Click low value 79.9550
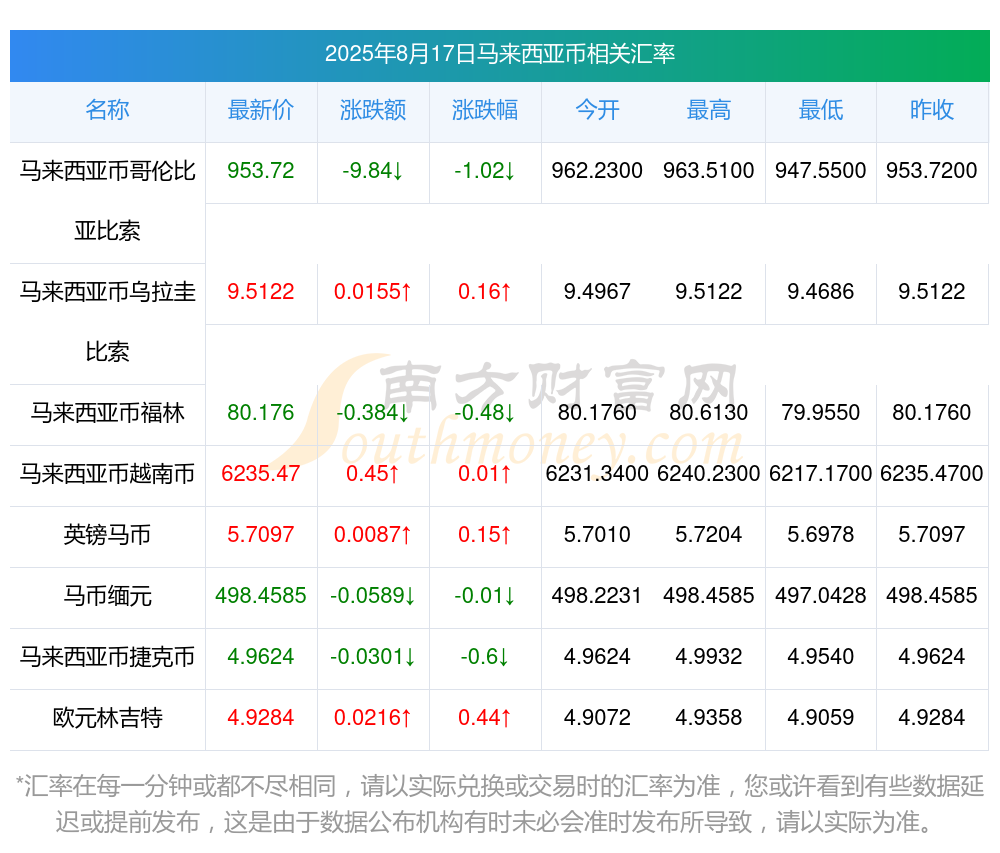Image resolution: width=1000 pixels, height=853 pixels. tap(821, 413)
